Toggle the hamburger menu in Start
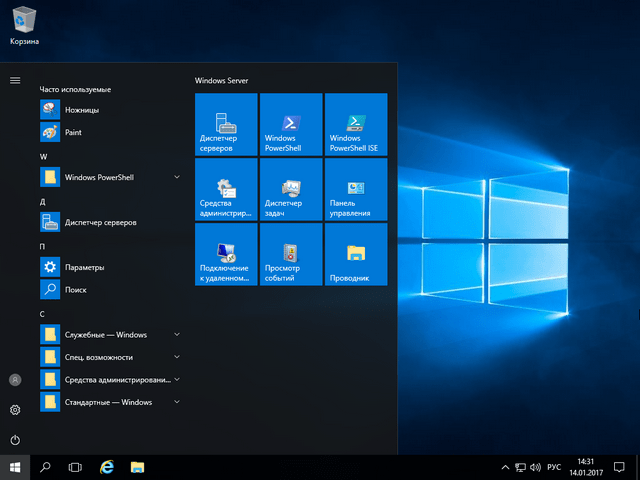This screenshot has height=480, width=640. coord(15,80)
